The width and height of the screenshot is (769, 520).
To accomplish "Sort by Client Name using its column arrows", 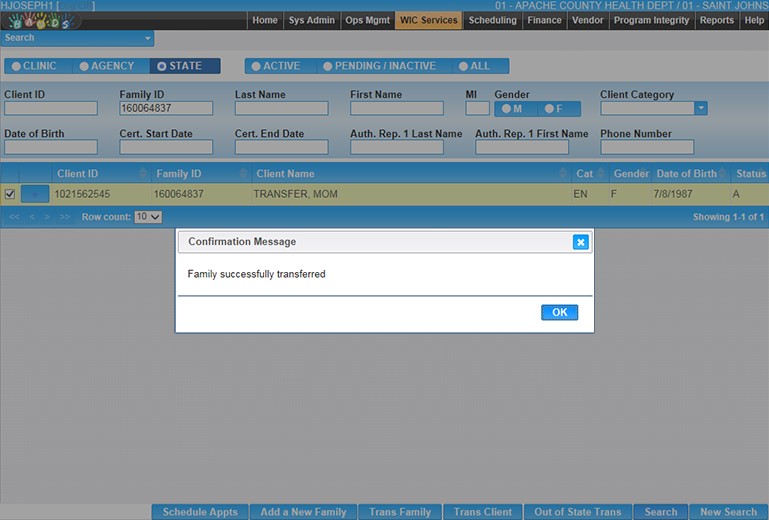I will (562, 174).
